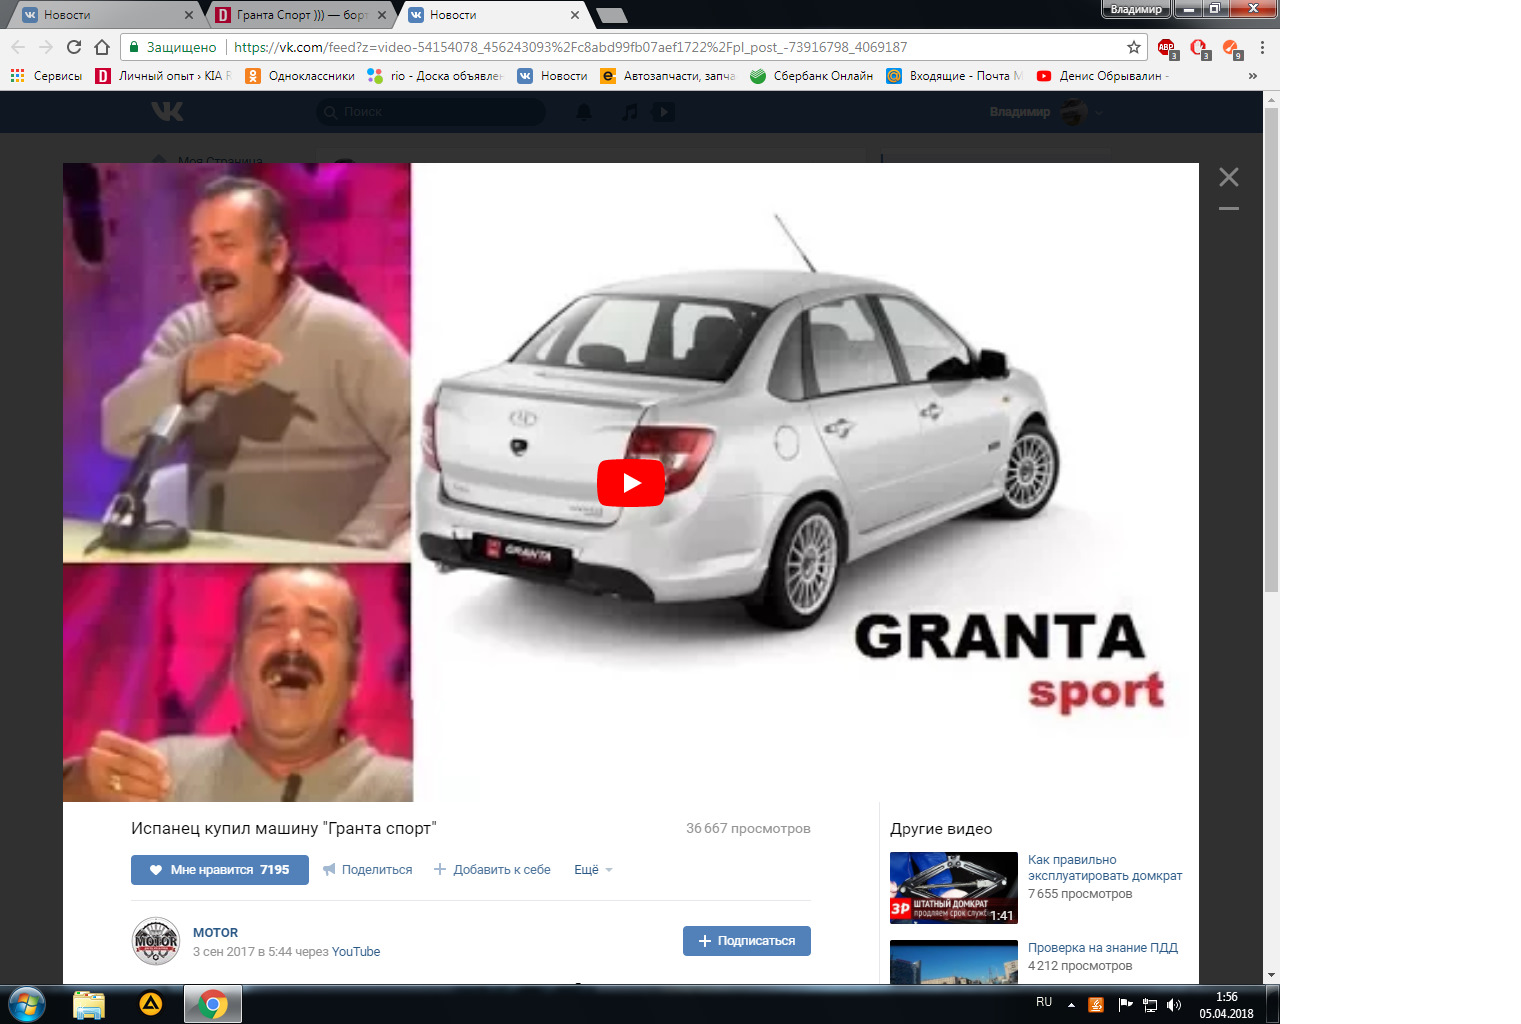The height and width of the screenshot is (1024, 1521).
Task: Open Автозапчасти bookmark
Action: [x=668, y=76]
